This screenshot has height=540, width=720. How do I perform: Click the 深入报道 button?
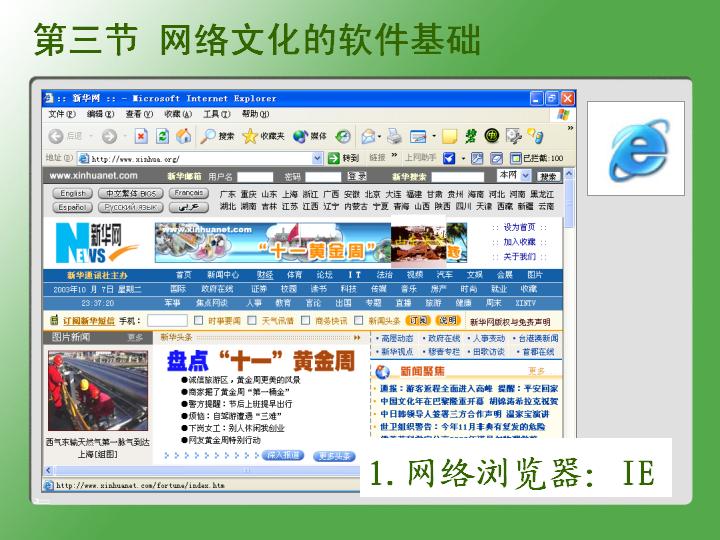[x=283, y=455]
